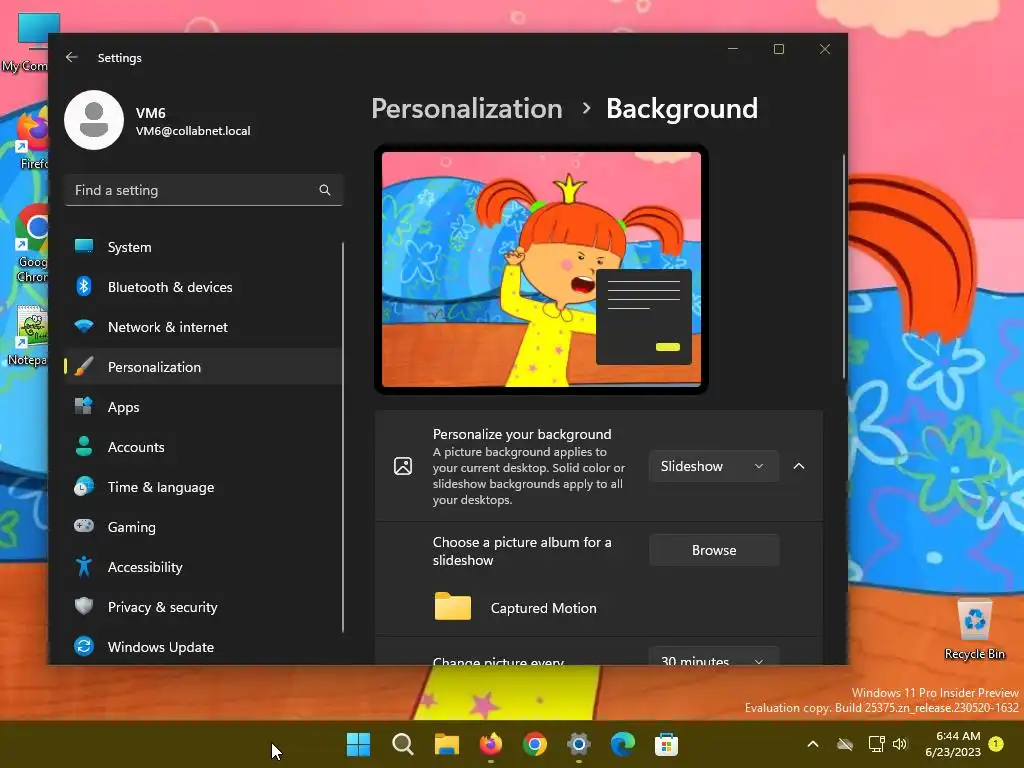Click the search magnifier in Find a setting
The width and height of the screenshot is (1024, 768).
tap(325, 190)
